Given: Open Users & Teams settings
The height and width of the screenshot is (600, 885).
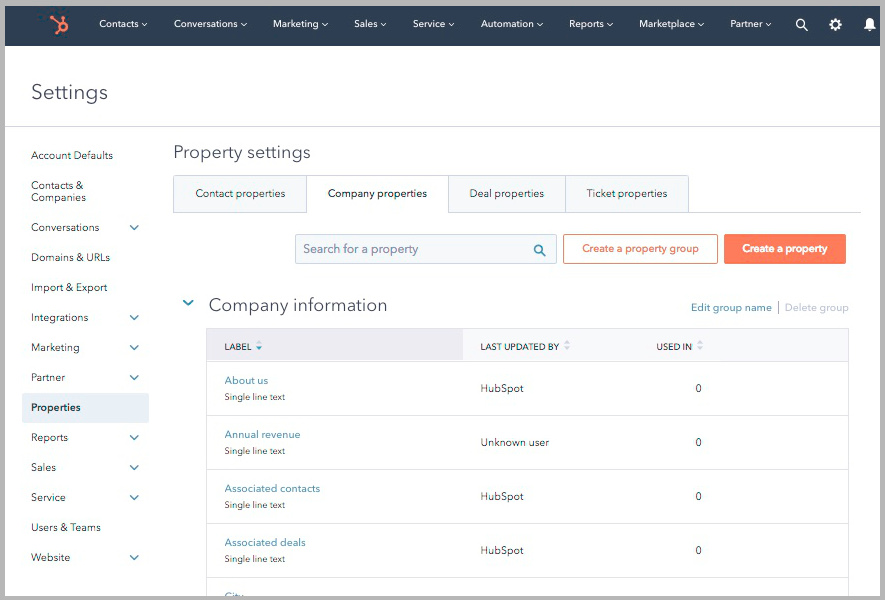Looking at the screenshot, I should (x=65, y=528).
